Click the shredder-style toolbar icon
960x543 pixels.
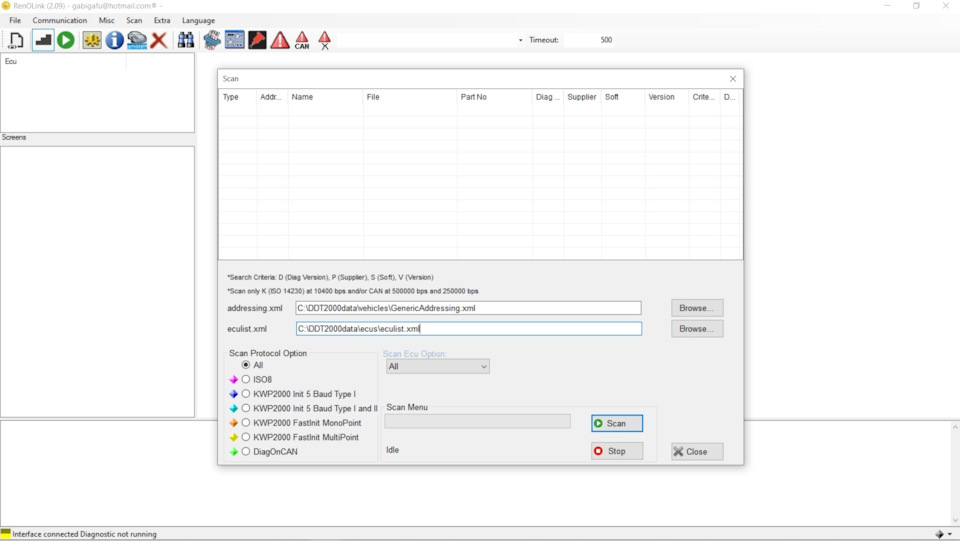coord(212,40)
